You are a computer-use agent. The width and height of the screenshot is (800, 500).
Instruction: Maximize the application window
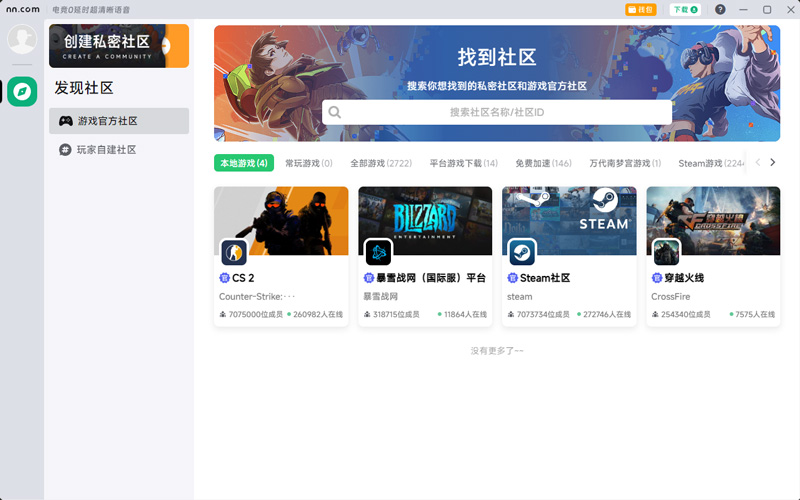767,9
